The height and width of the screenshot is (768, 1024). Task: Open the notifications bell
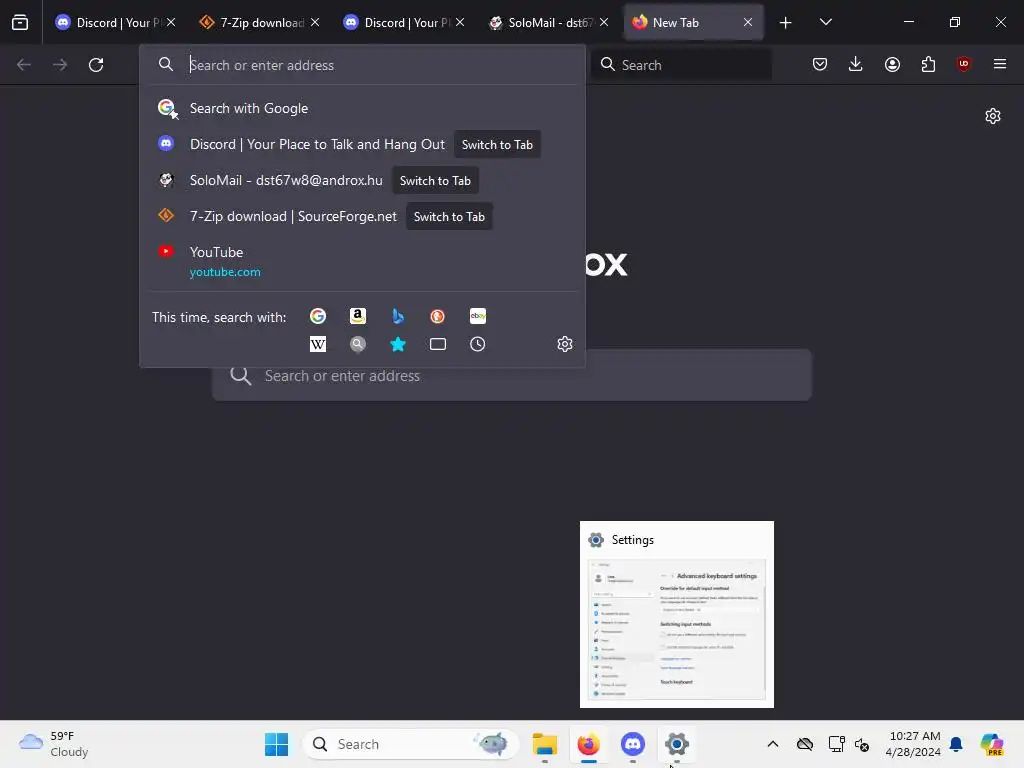956,744
